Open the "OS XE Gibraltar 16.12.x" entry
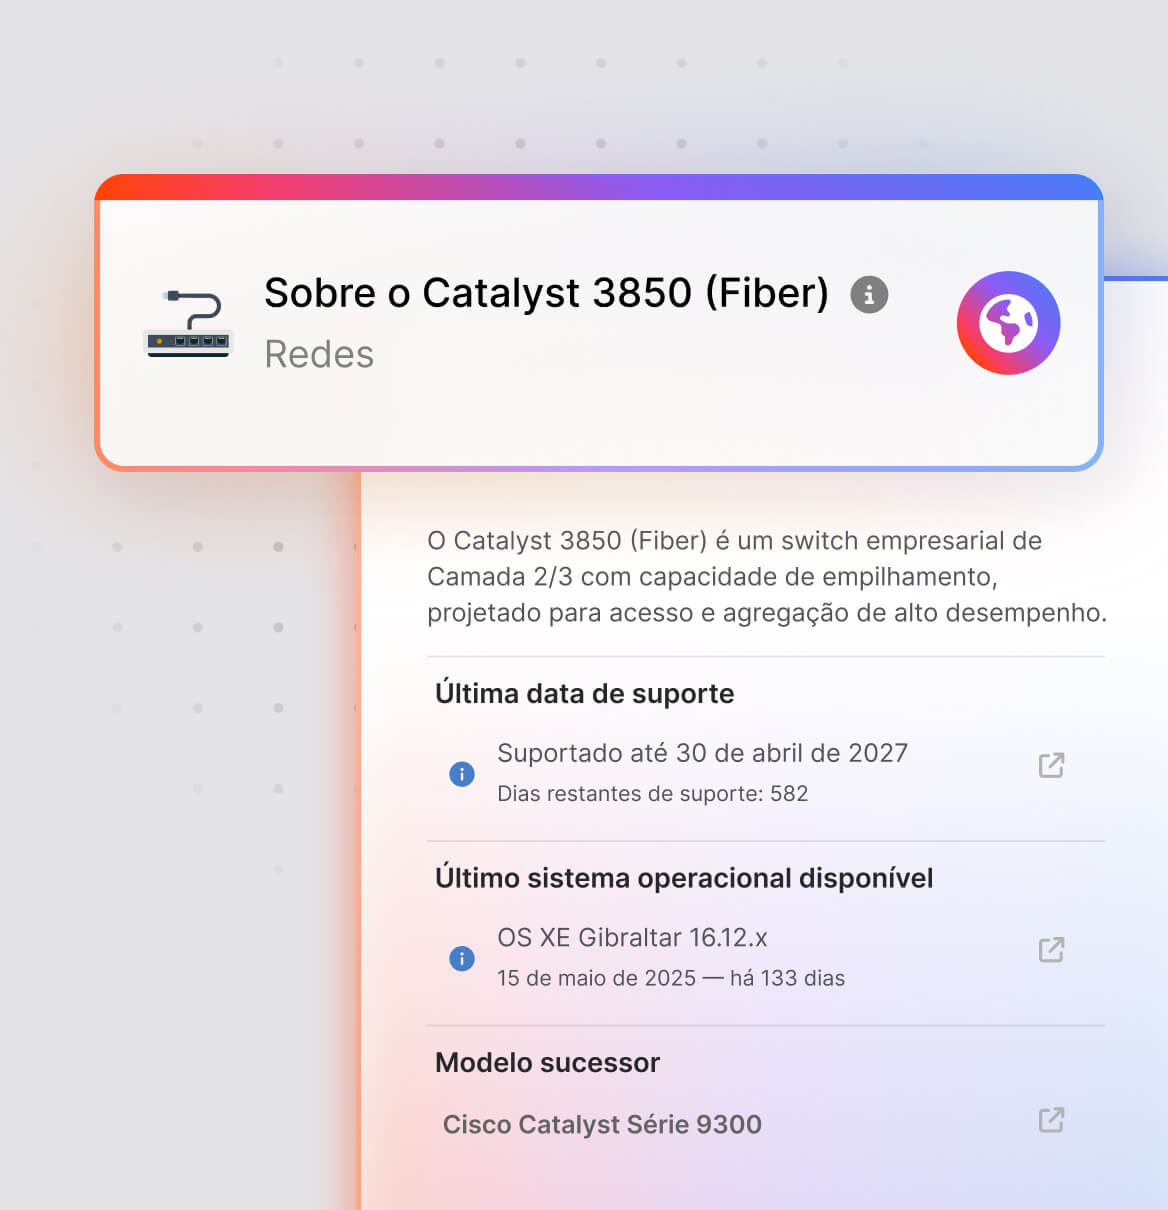Image resolution: width=1168 pixels, height=1210 pixels. pyautogui.click(x=632, y=937)
